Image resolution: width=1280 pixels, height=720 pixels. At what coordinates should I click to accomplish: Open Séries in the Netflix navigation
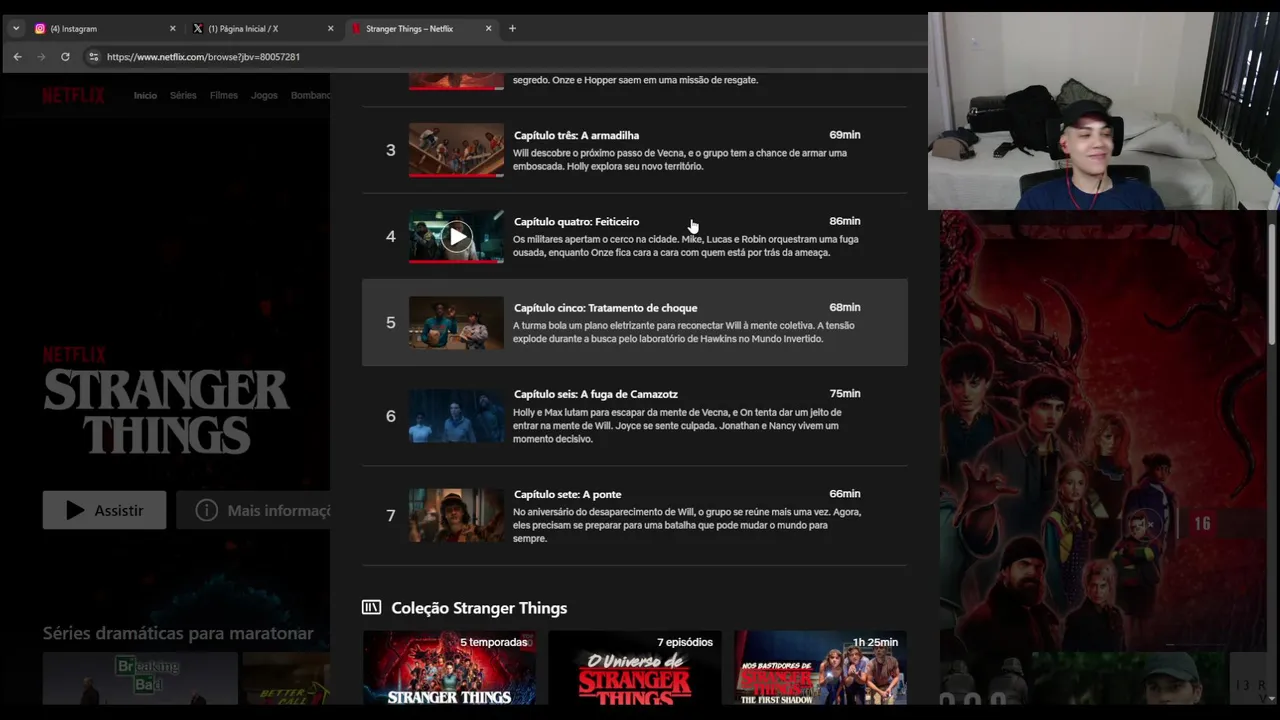tap(183, 95)
